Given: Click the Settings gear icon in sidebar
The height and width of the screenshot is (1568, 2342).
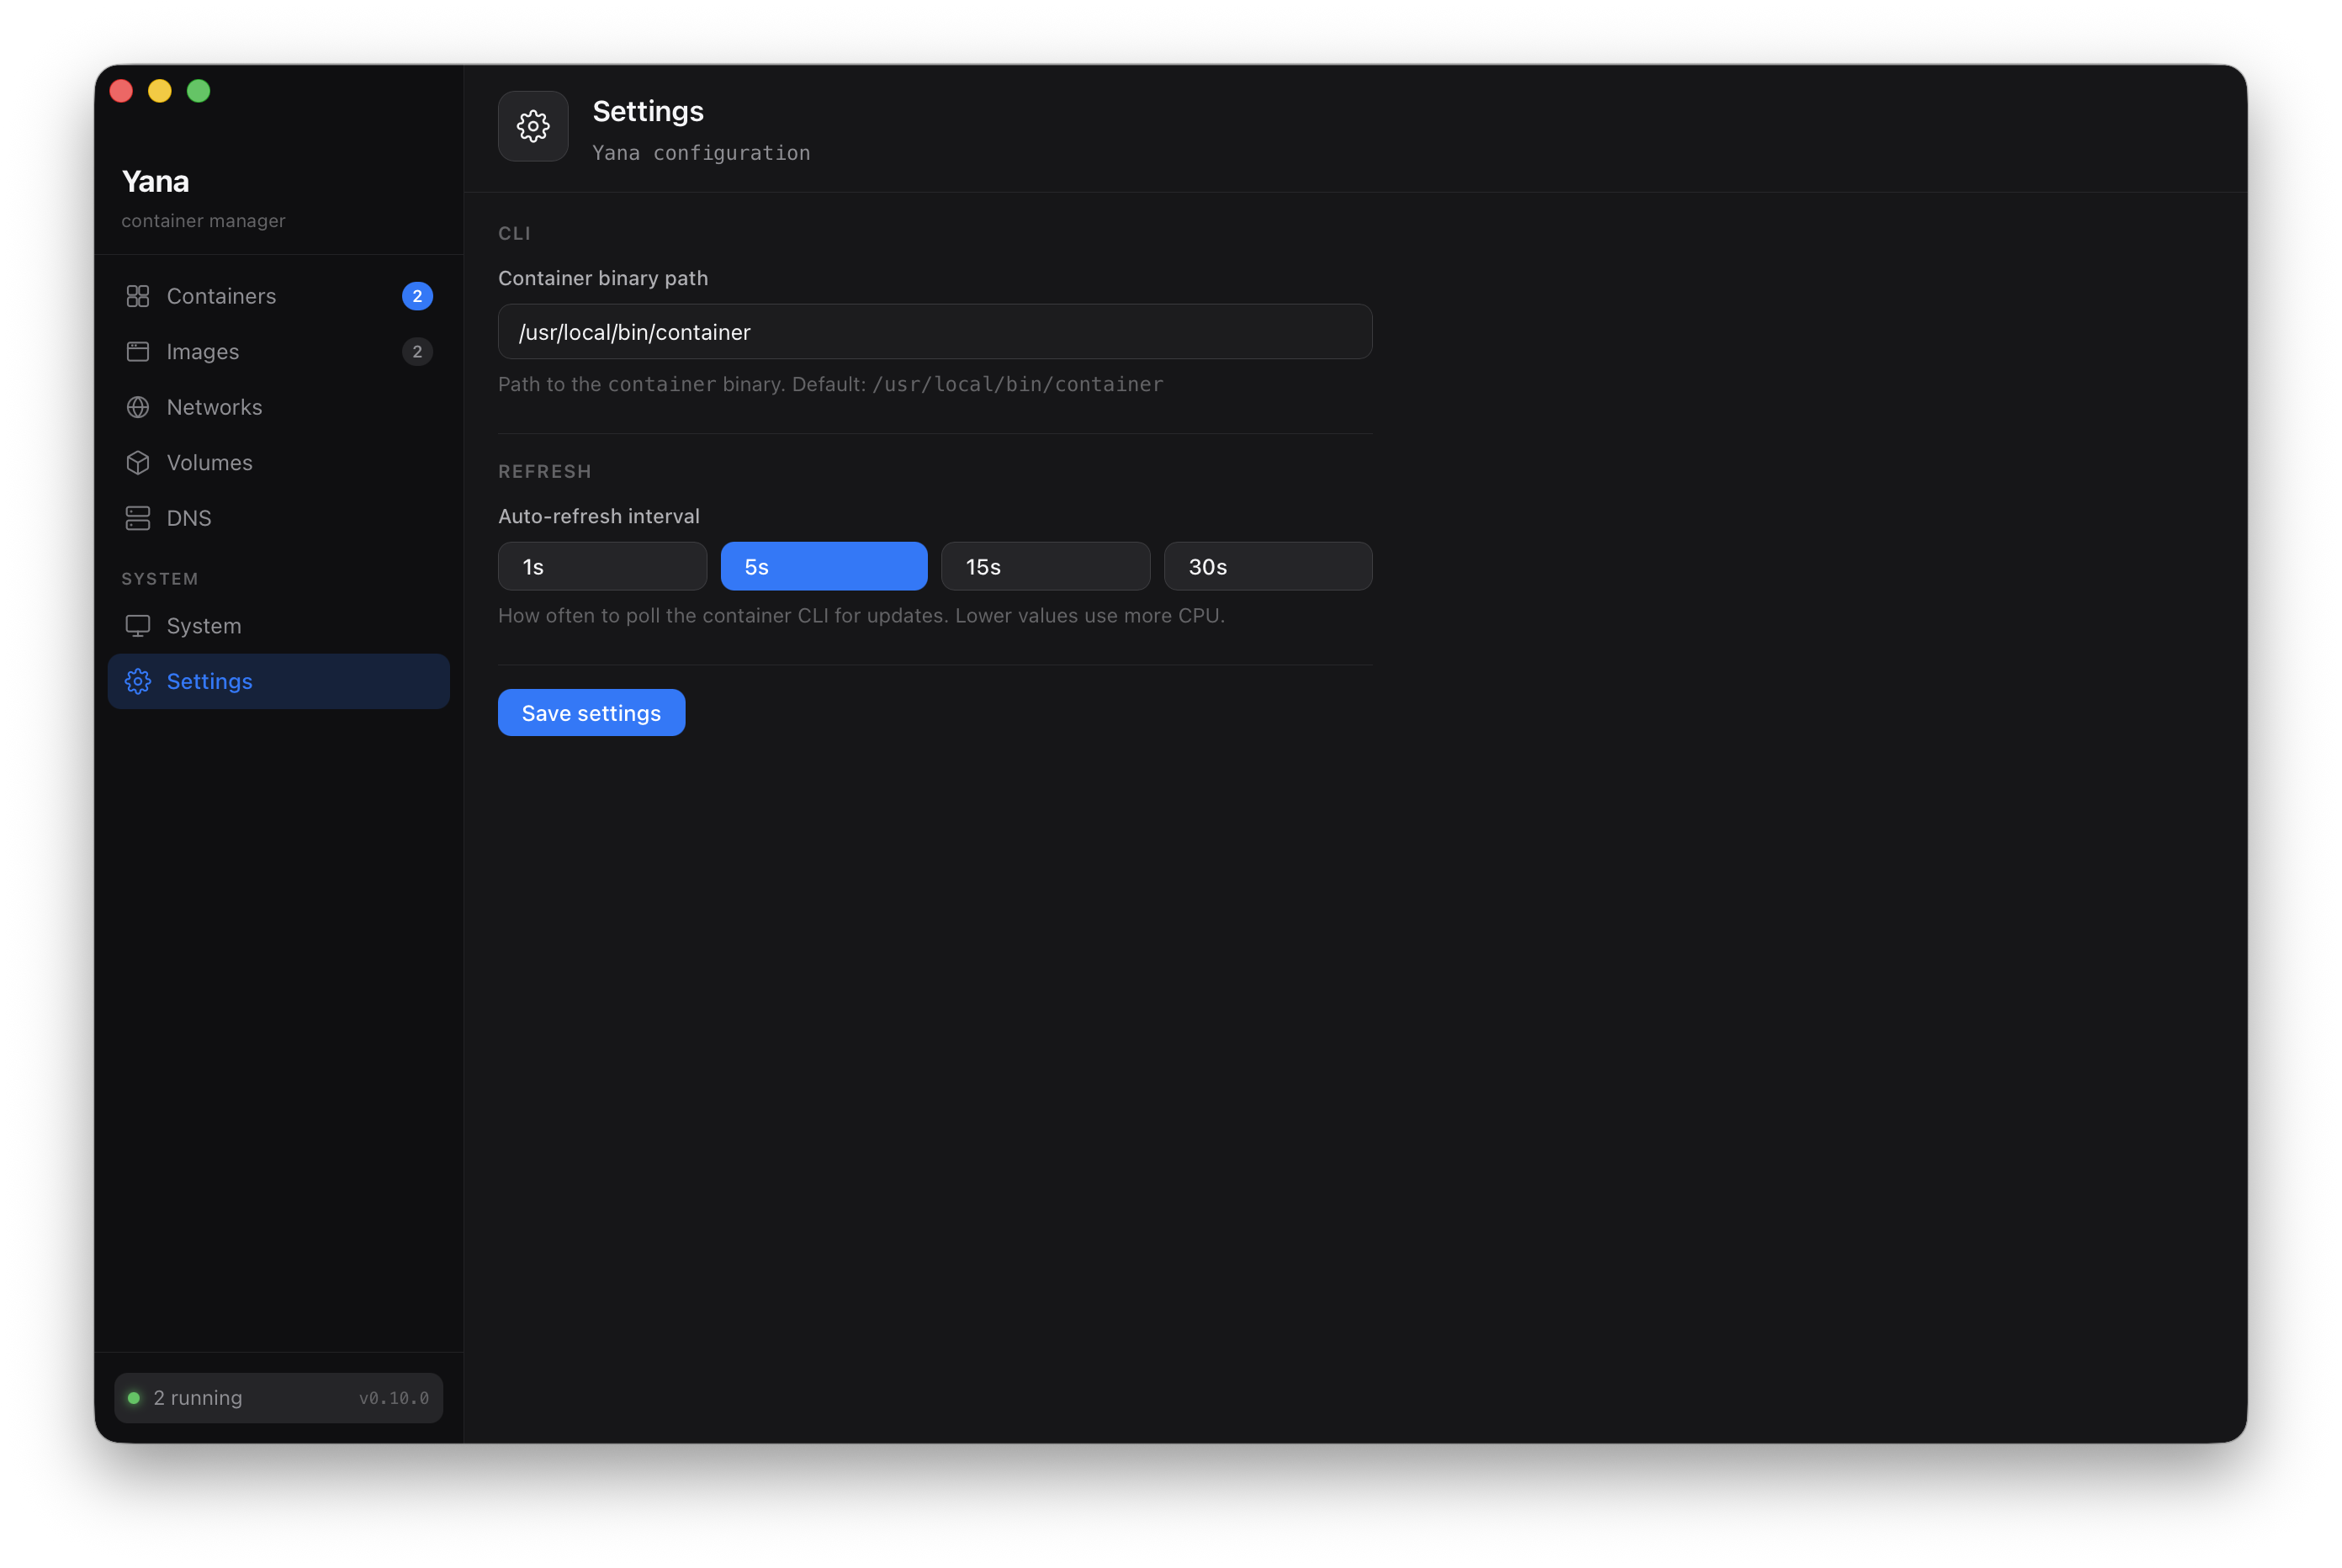Looking at the screenshot, I should point(138,681).
